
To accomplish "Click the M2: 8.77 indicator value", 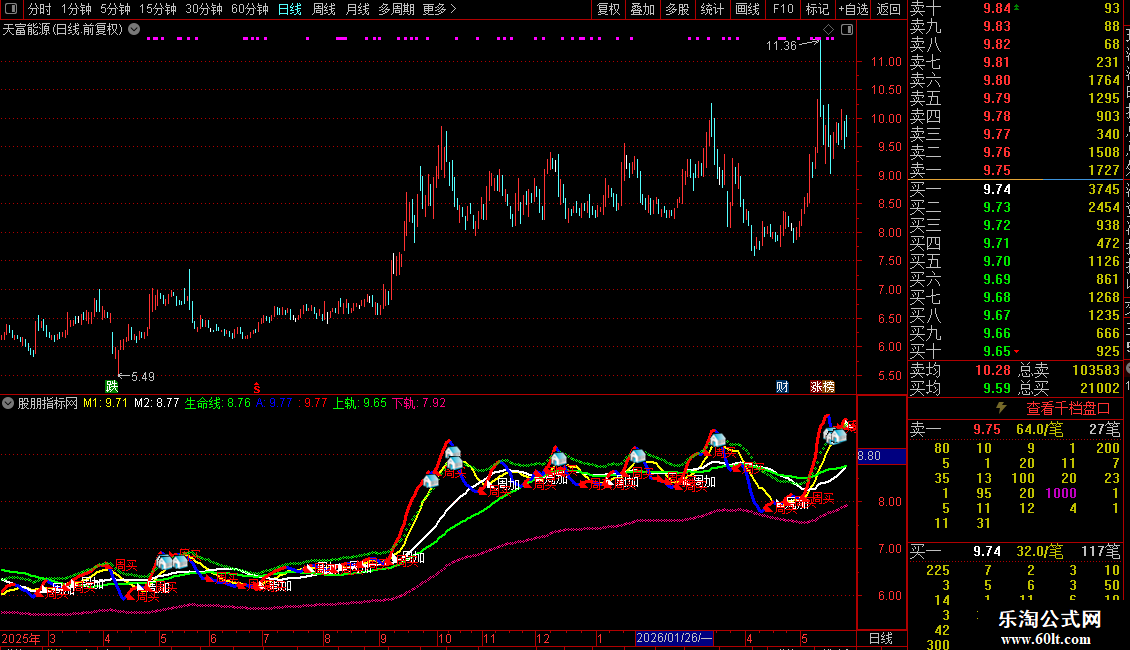I will coord(156,403).
